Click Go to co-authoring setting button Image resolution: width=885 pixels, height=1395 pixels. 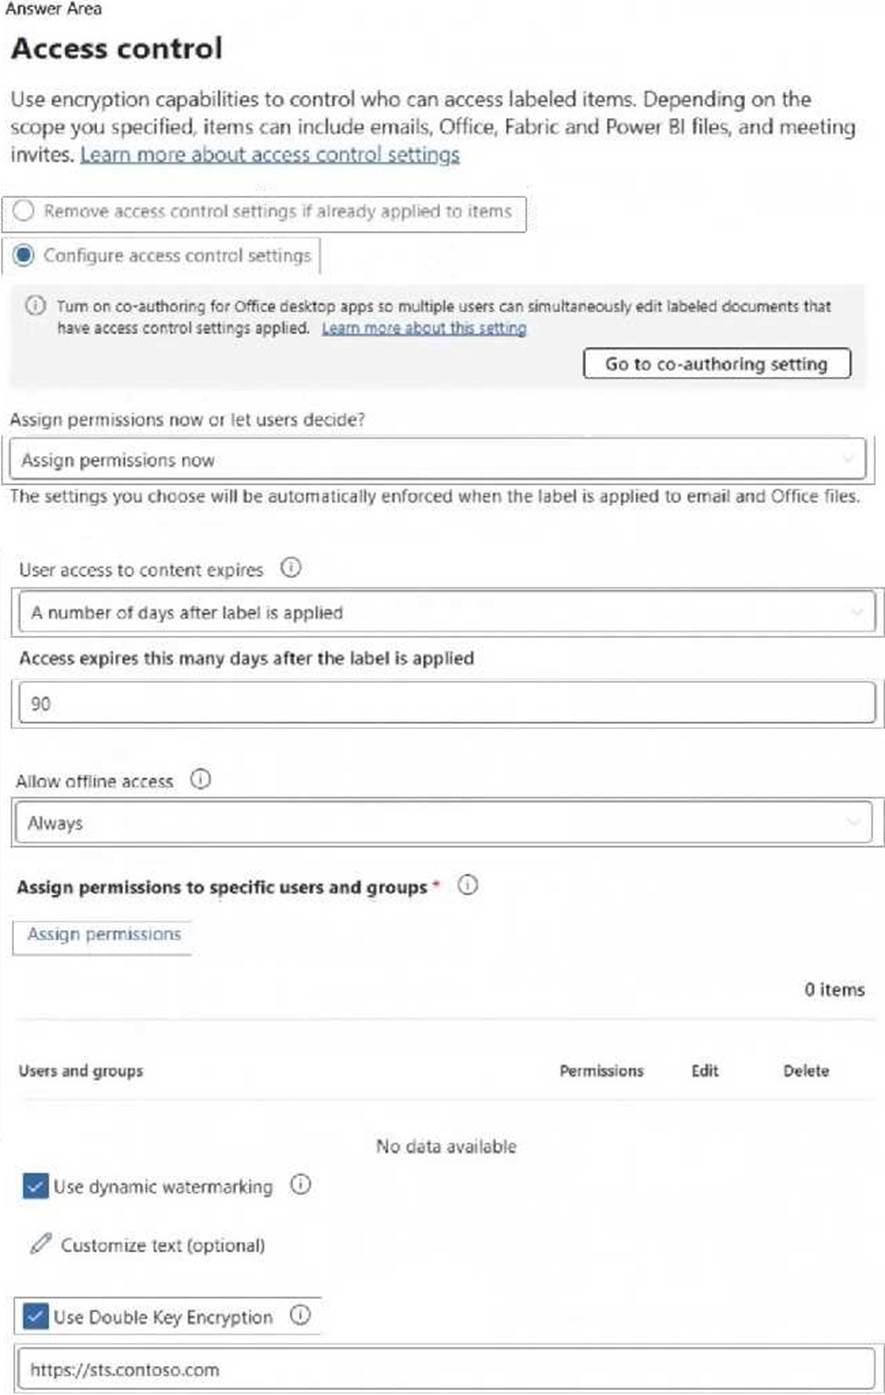click(x=716, y=364)
